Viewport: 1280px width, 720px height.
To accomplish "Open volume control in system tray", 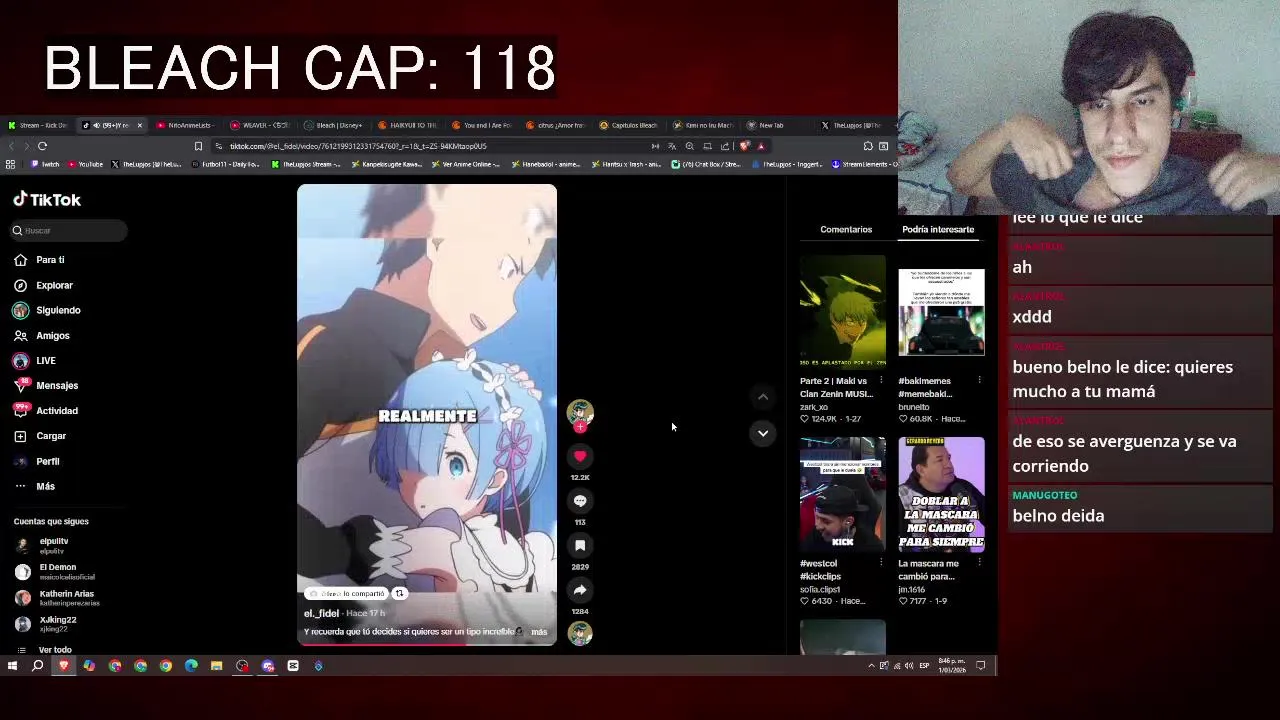I will [909, 666].
